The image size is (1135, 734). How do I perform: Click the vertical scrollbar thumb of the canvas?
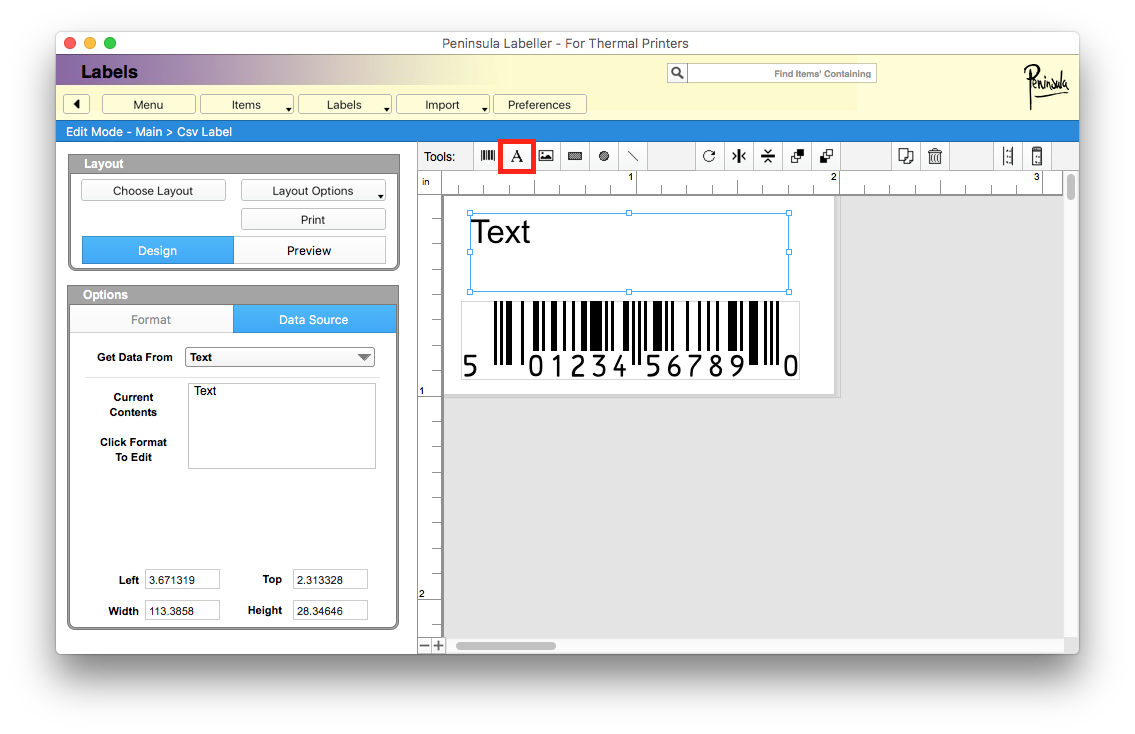coord(1071,187)
